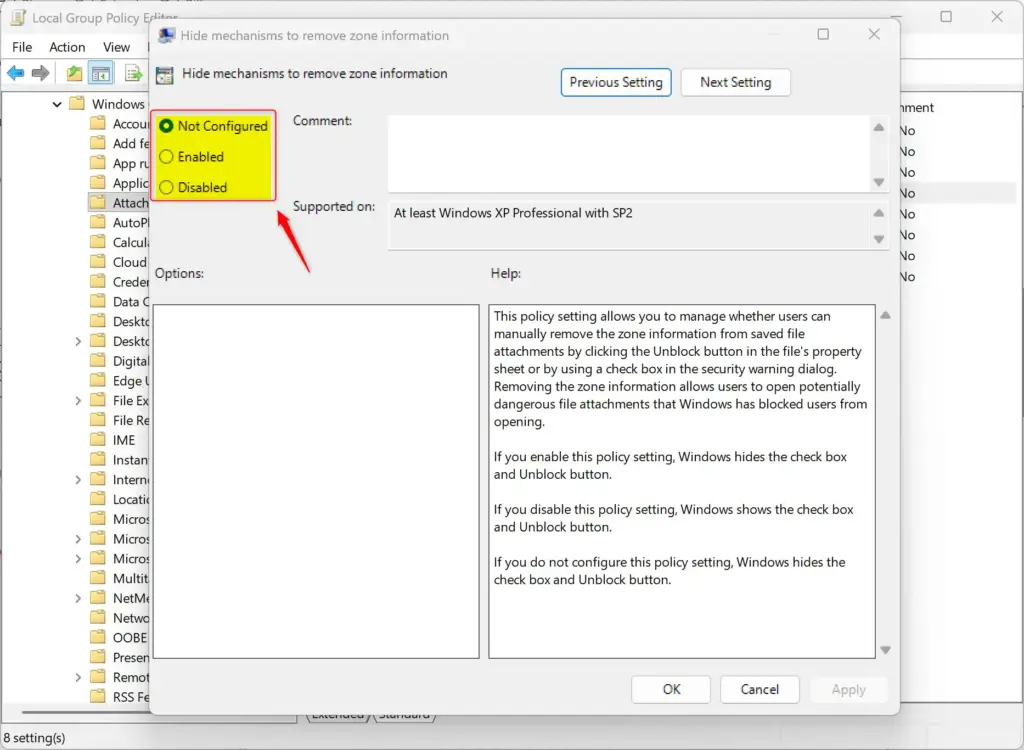Close the policy setting dialog

(x=874, y=34)
